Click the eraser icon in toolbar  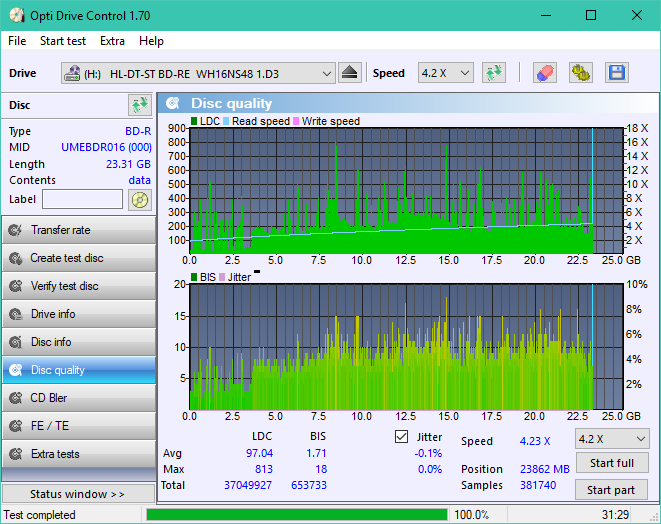544,73
